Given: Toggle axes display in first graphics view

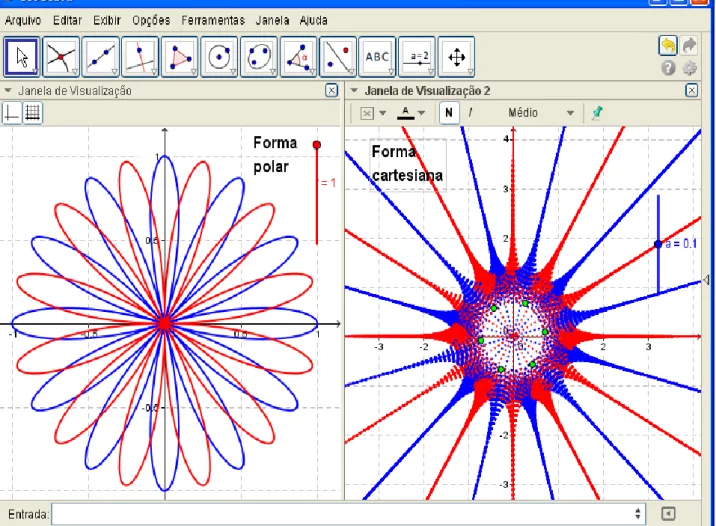Looking at the screenshot, I should coord(11,113).
